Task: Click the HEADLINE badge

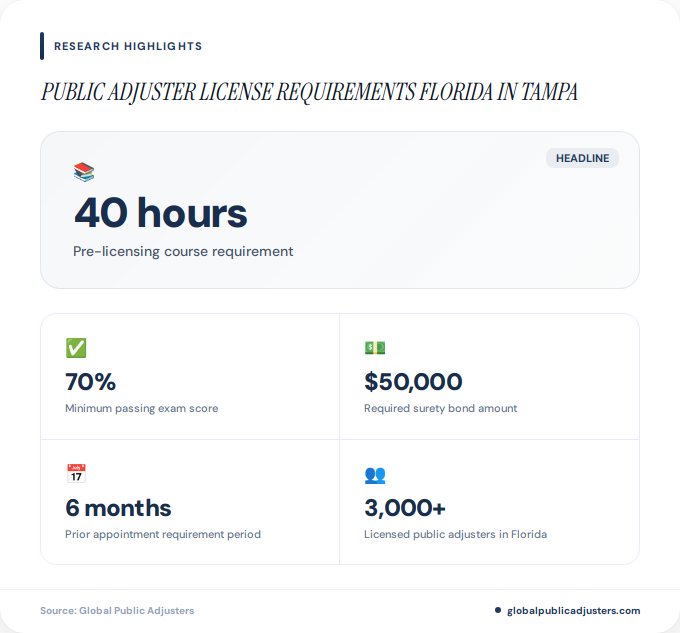Action: coord(582,158)
